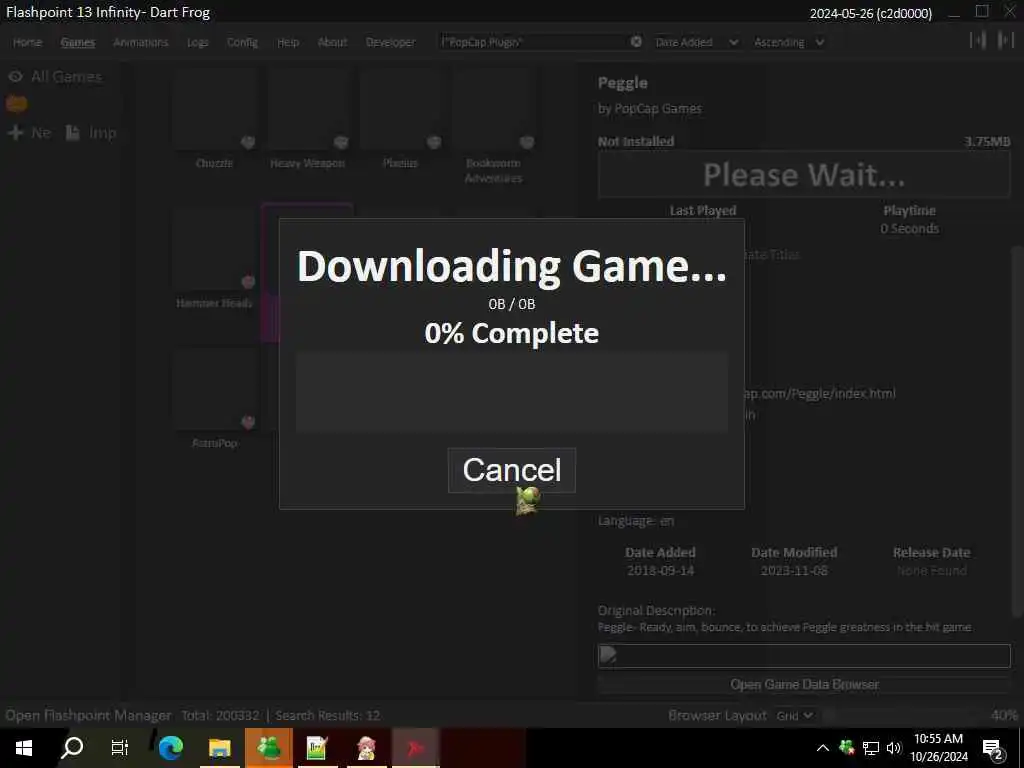This screenshot has height=768, width=1024.
Task: Click the anime character taskbar icon
Action: pyautogui.click(x=366, y=748)
